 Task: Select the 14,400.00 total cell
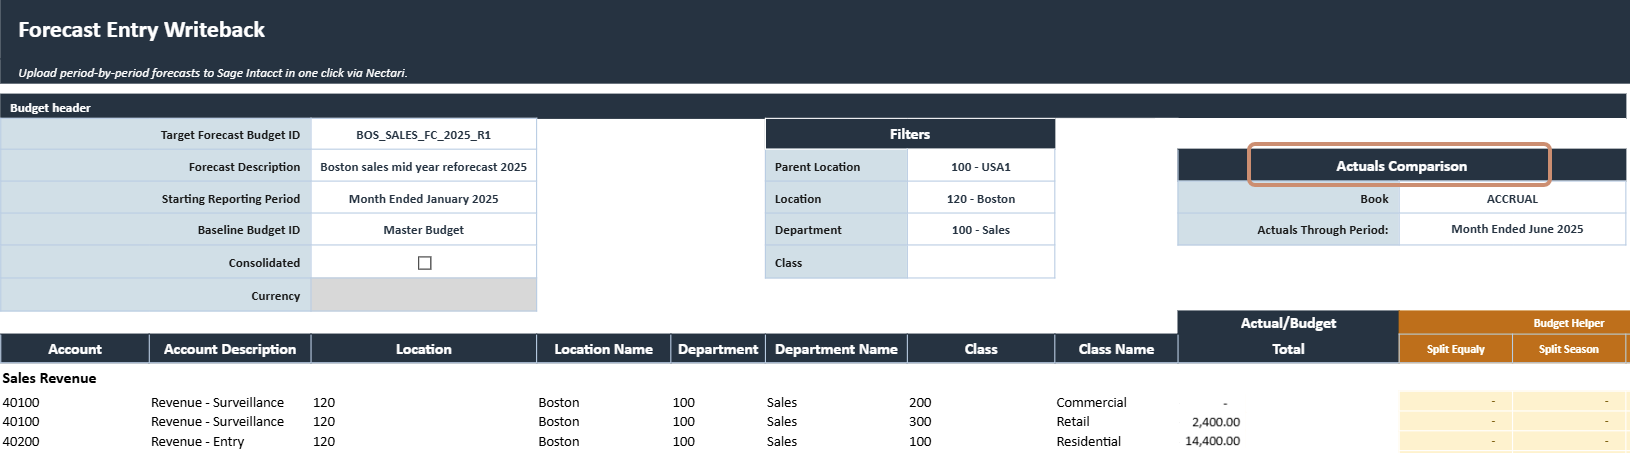[1212, 441]
